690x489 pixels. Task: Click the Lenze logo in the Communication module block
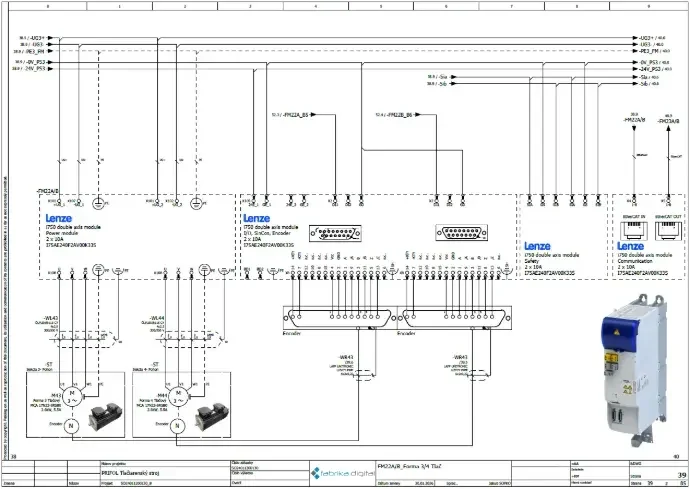pos(631,246)
